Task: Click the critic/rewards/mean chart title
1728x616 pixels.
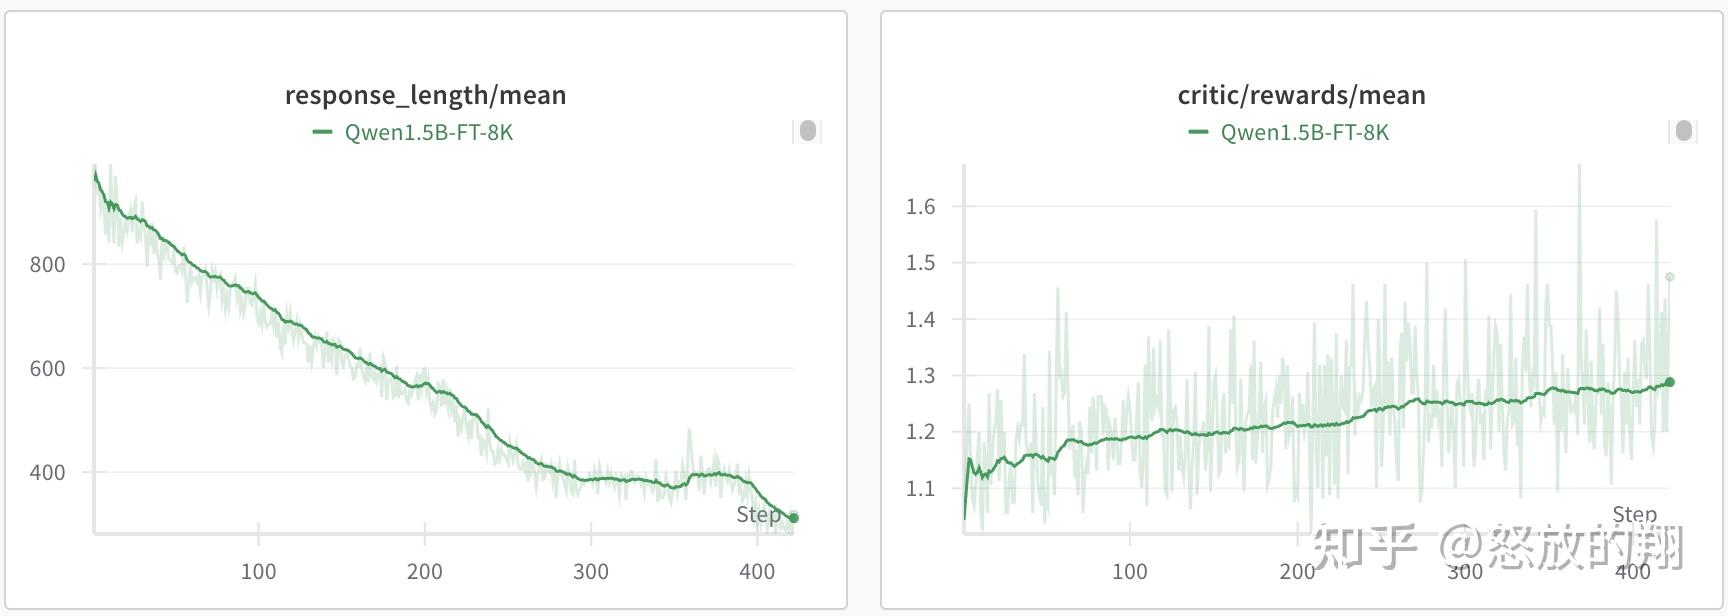Action: [1301, 95]
